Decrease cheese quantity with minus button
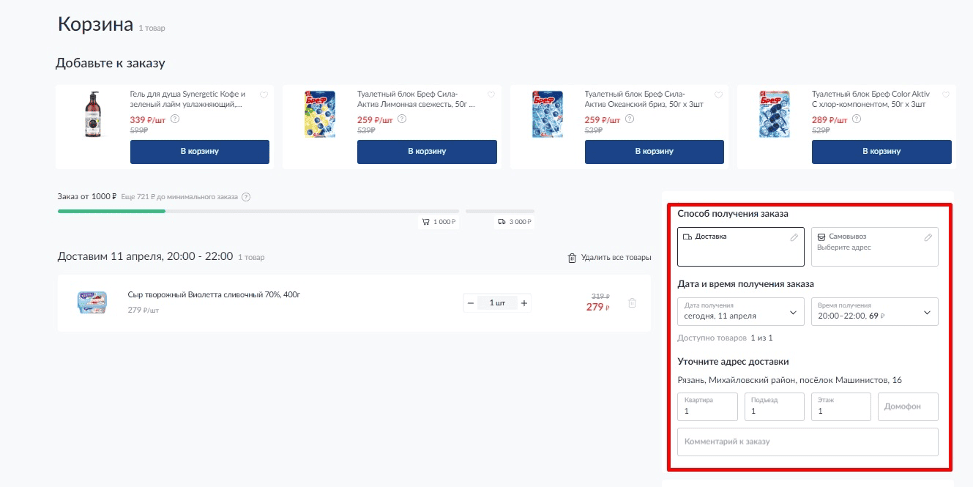The height and width of the screenshot is (487, 974). 471,303
